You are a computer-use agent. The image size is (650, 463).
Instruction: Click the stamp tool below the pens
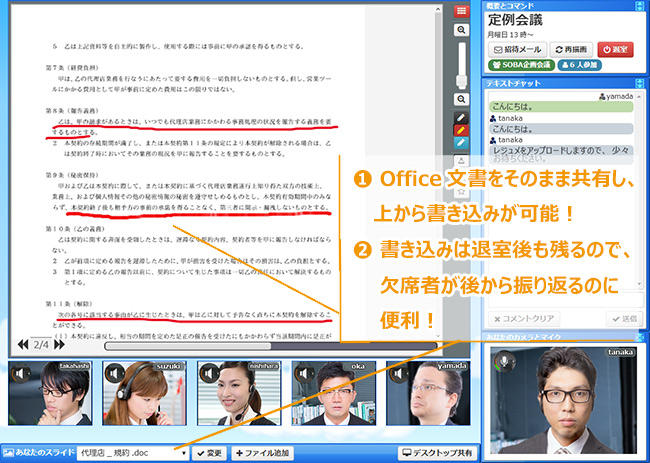(x=461, y=161)
